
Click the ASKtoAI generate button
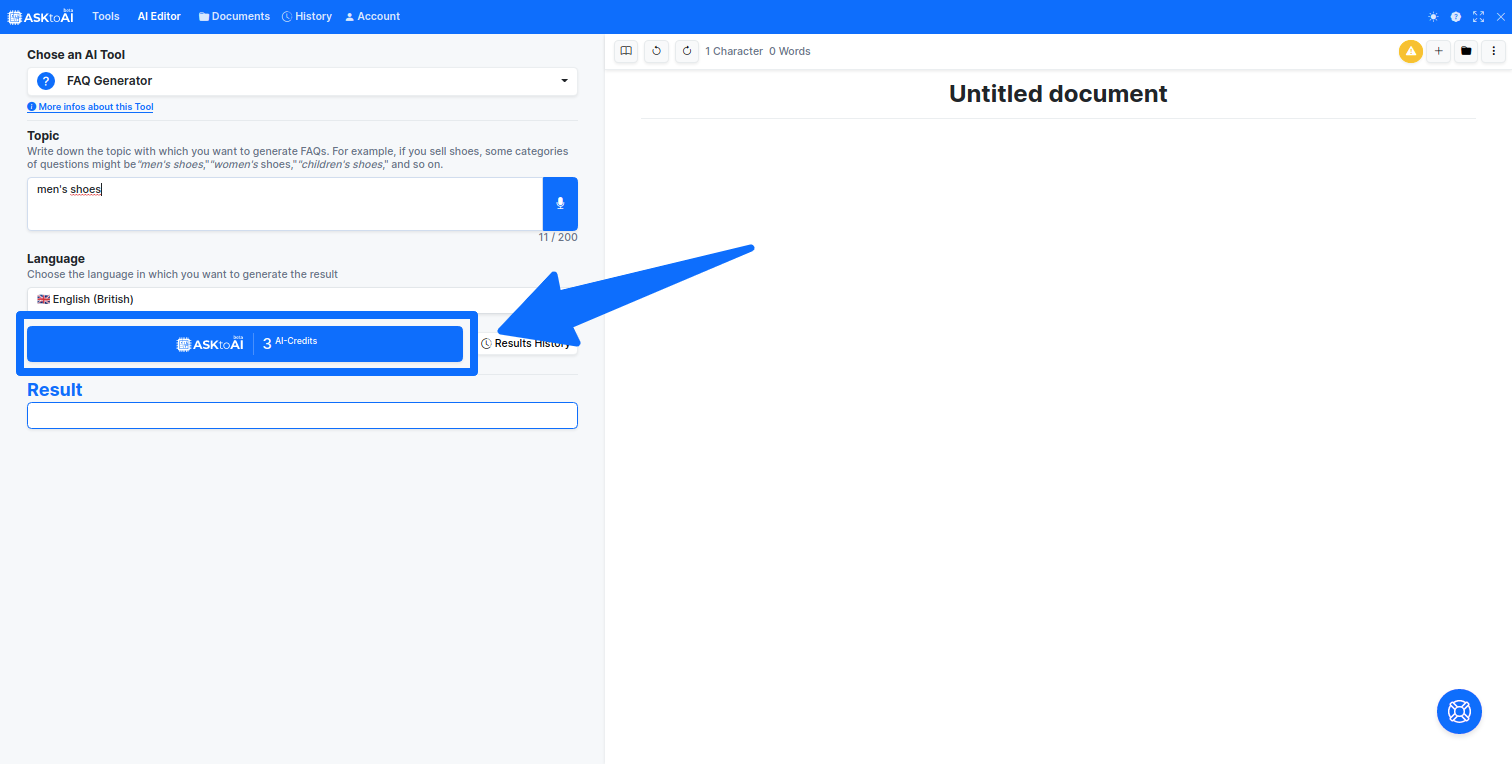[x=245, y=343]
